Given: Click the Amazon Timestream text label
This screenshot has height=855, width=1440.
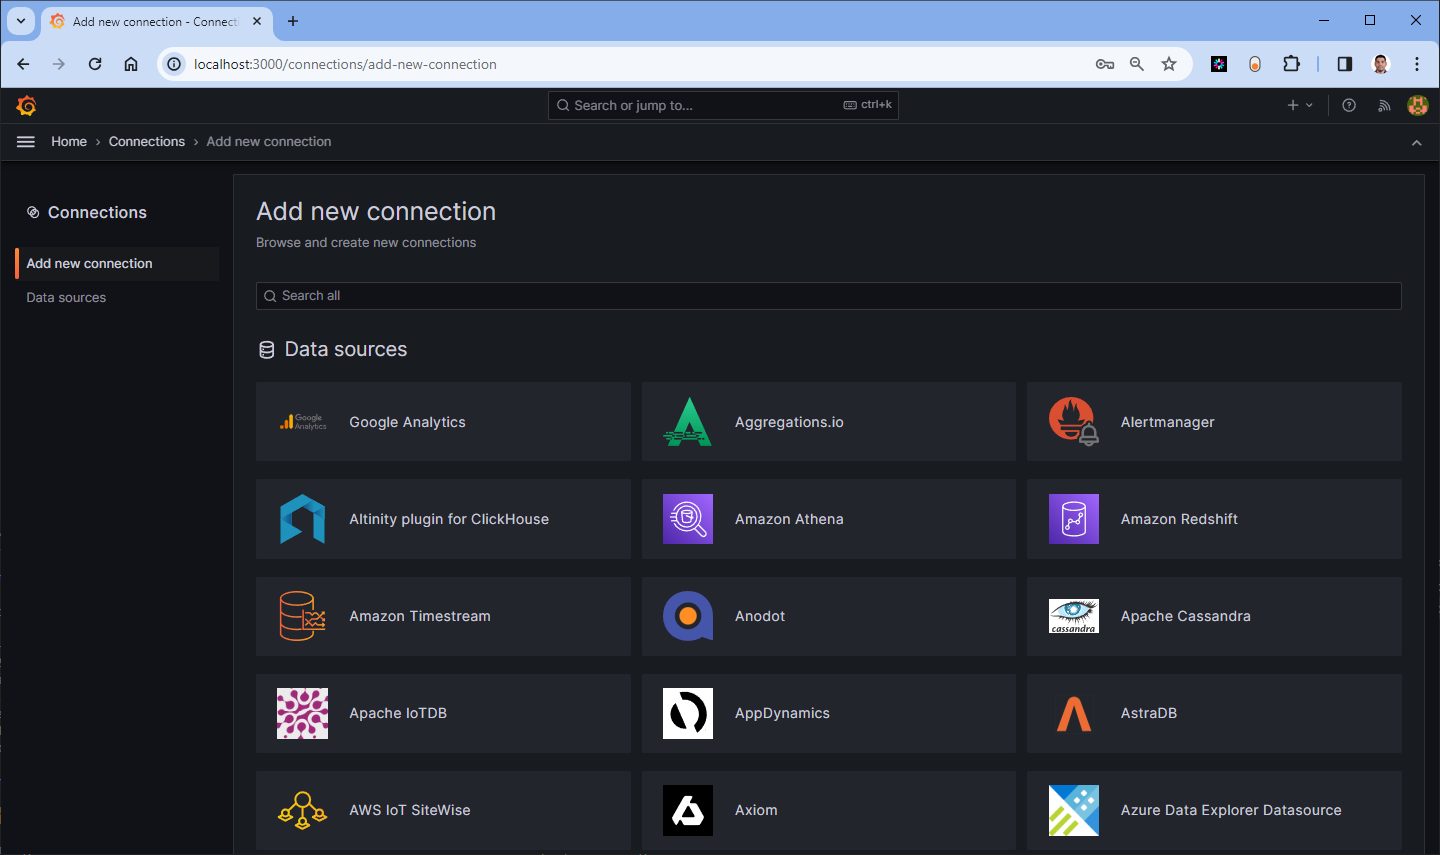Looking at the screenshot, I should pos(420,616).
